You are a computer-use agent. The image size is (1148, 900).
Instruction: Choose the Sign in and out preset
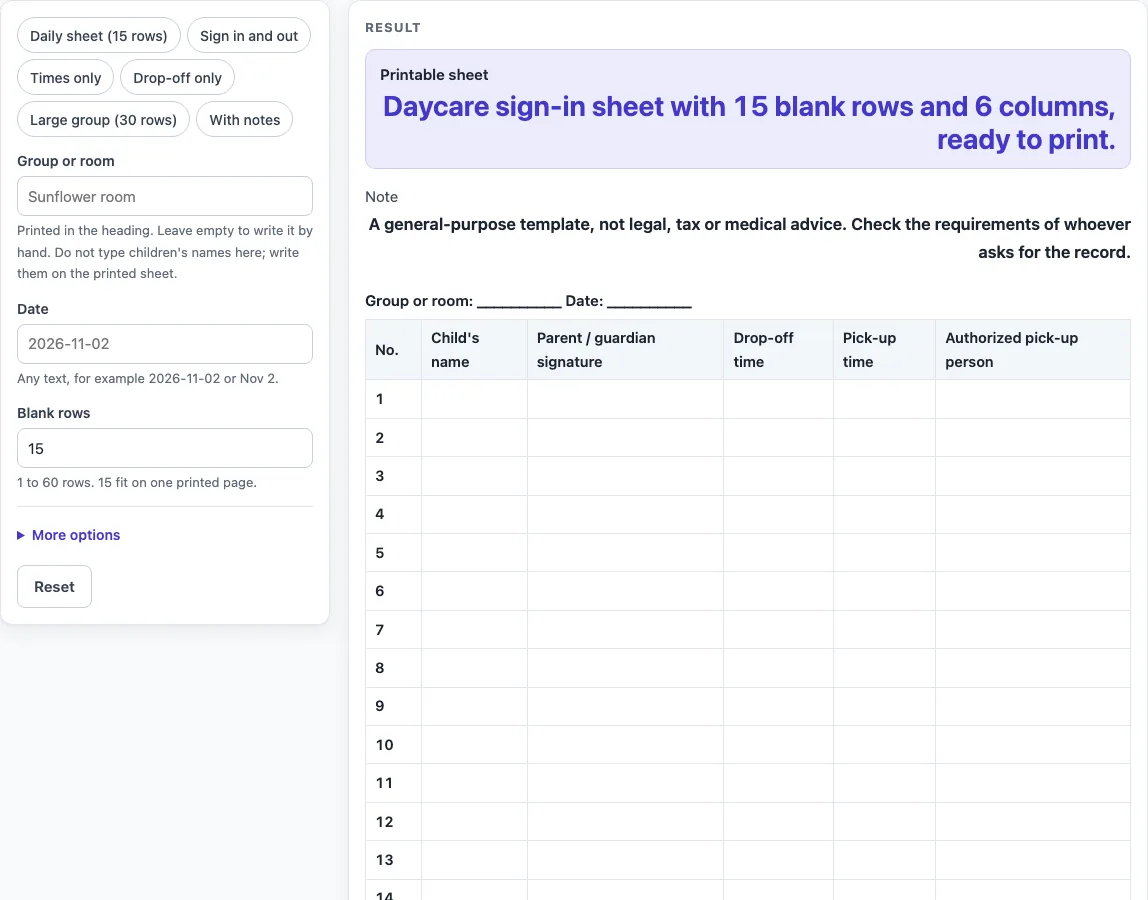[x=249, y=36]
